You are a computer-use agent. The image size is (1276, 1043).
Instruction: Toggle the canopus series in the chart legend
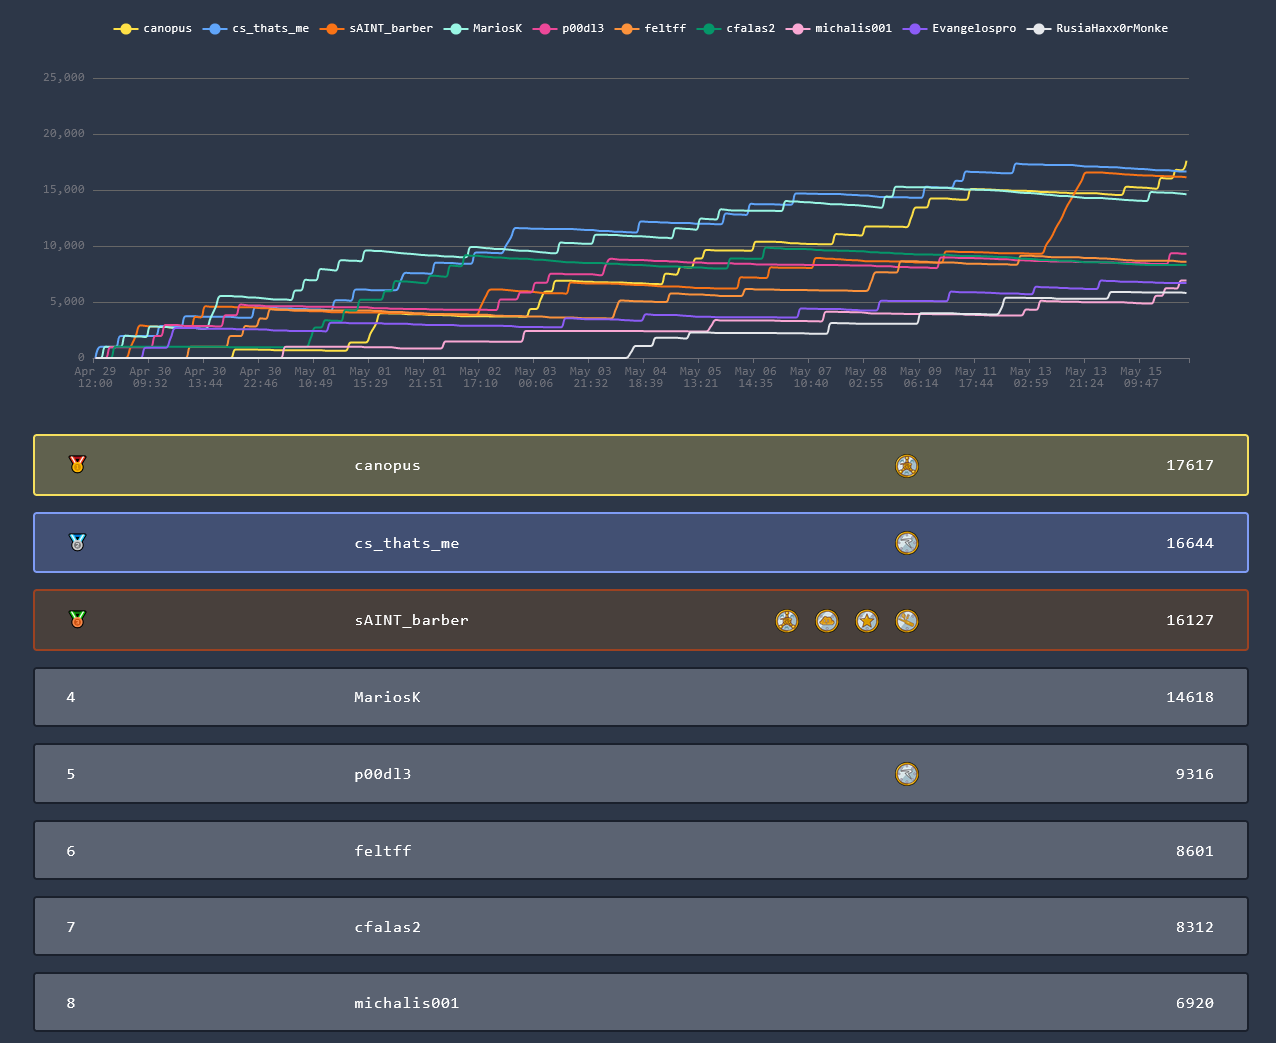click(153, 29)
